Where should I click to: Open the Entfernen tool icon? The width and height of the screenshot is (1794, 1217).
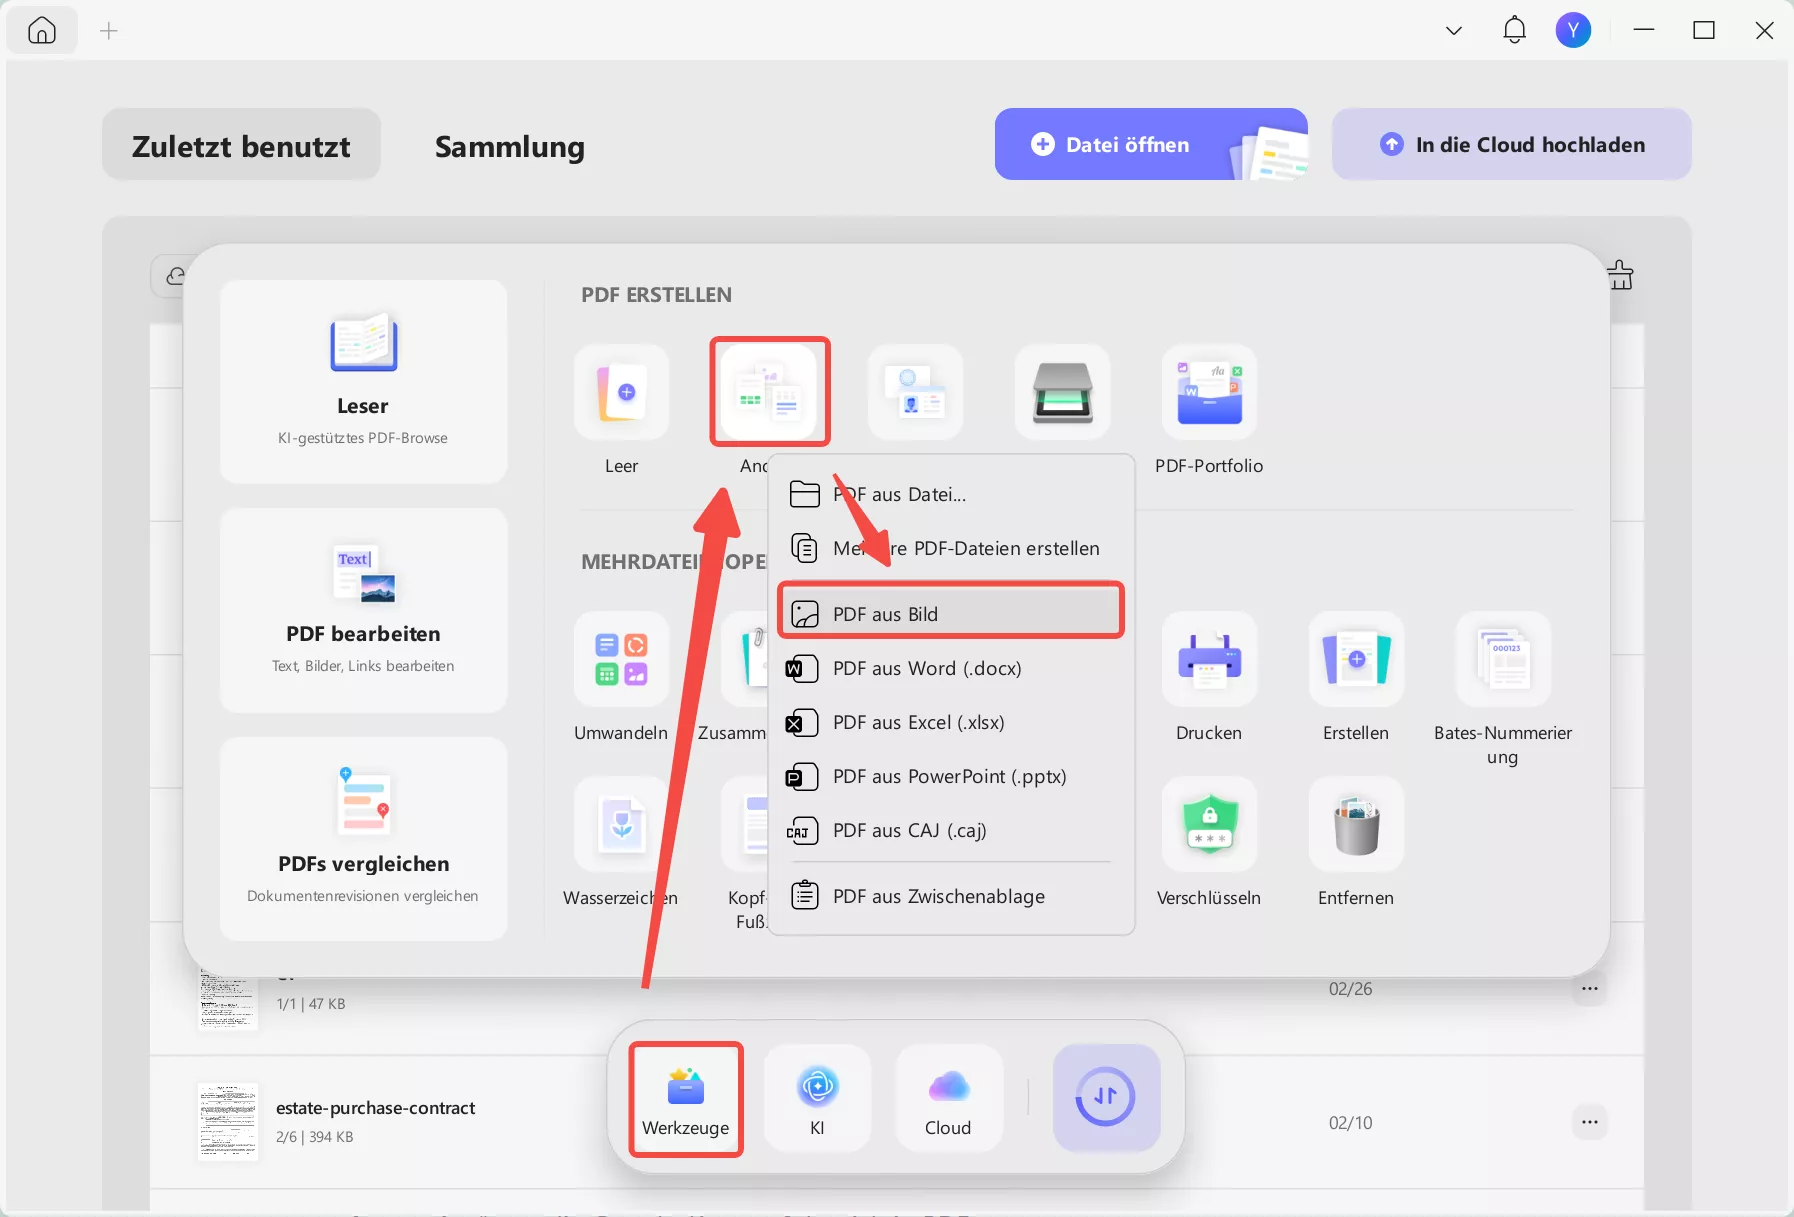coord(1356,824)
